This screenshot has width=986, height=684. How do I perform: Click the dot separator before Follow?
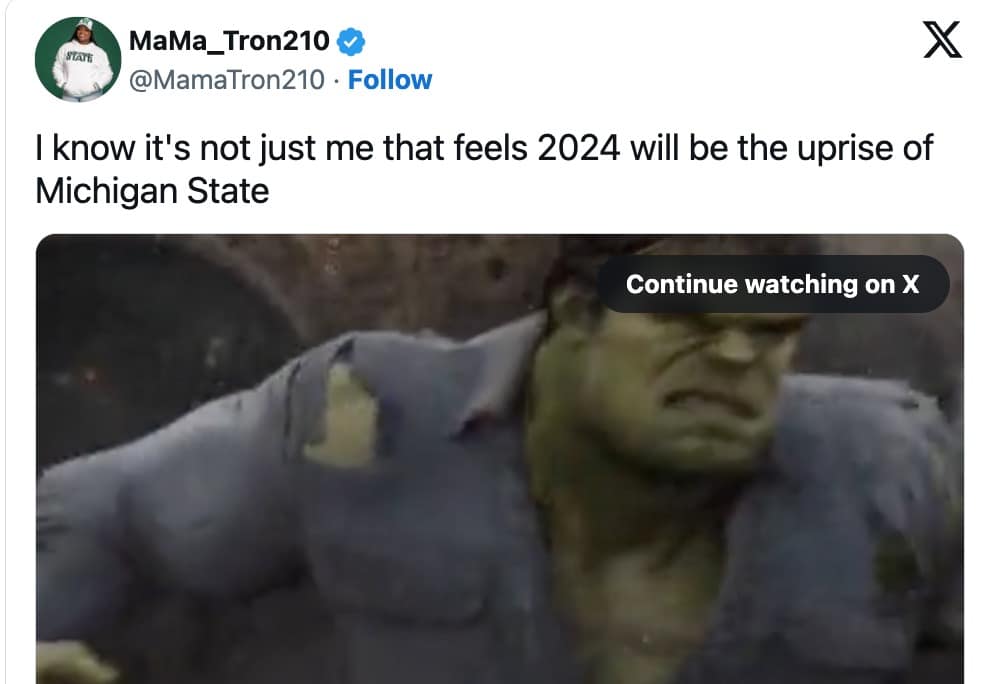[x=336, y=80]
